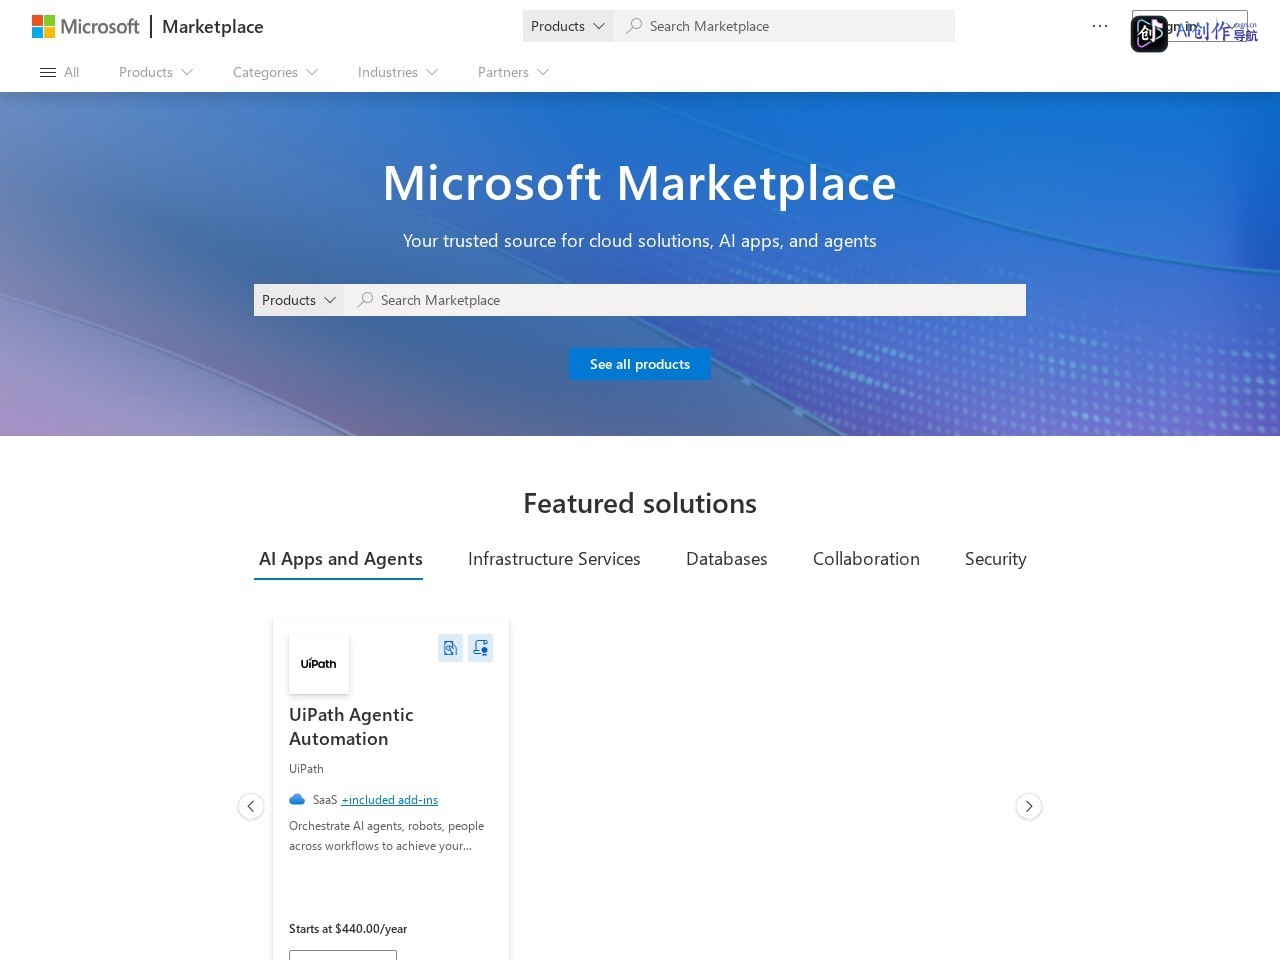Open the UiPath Agentic Automation title
The width and height of the screenshot is (1280, 960).
point(351,727)
